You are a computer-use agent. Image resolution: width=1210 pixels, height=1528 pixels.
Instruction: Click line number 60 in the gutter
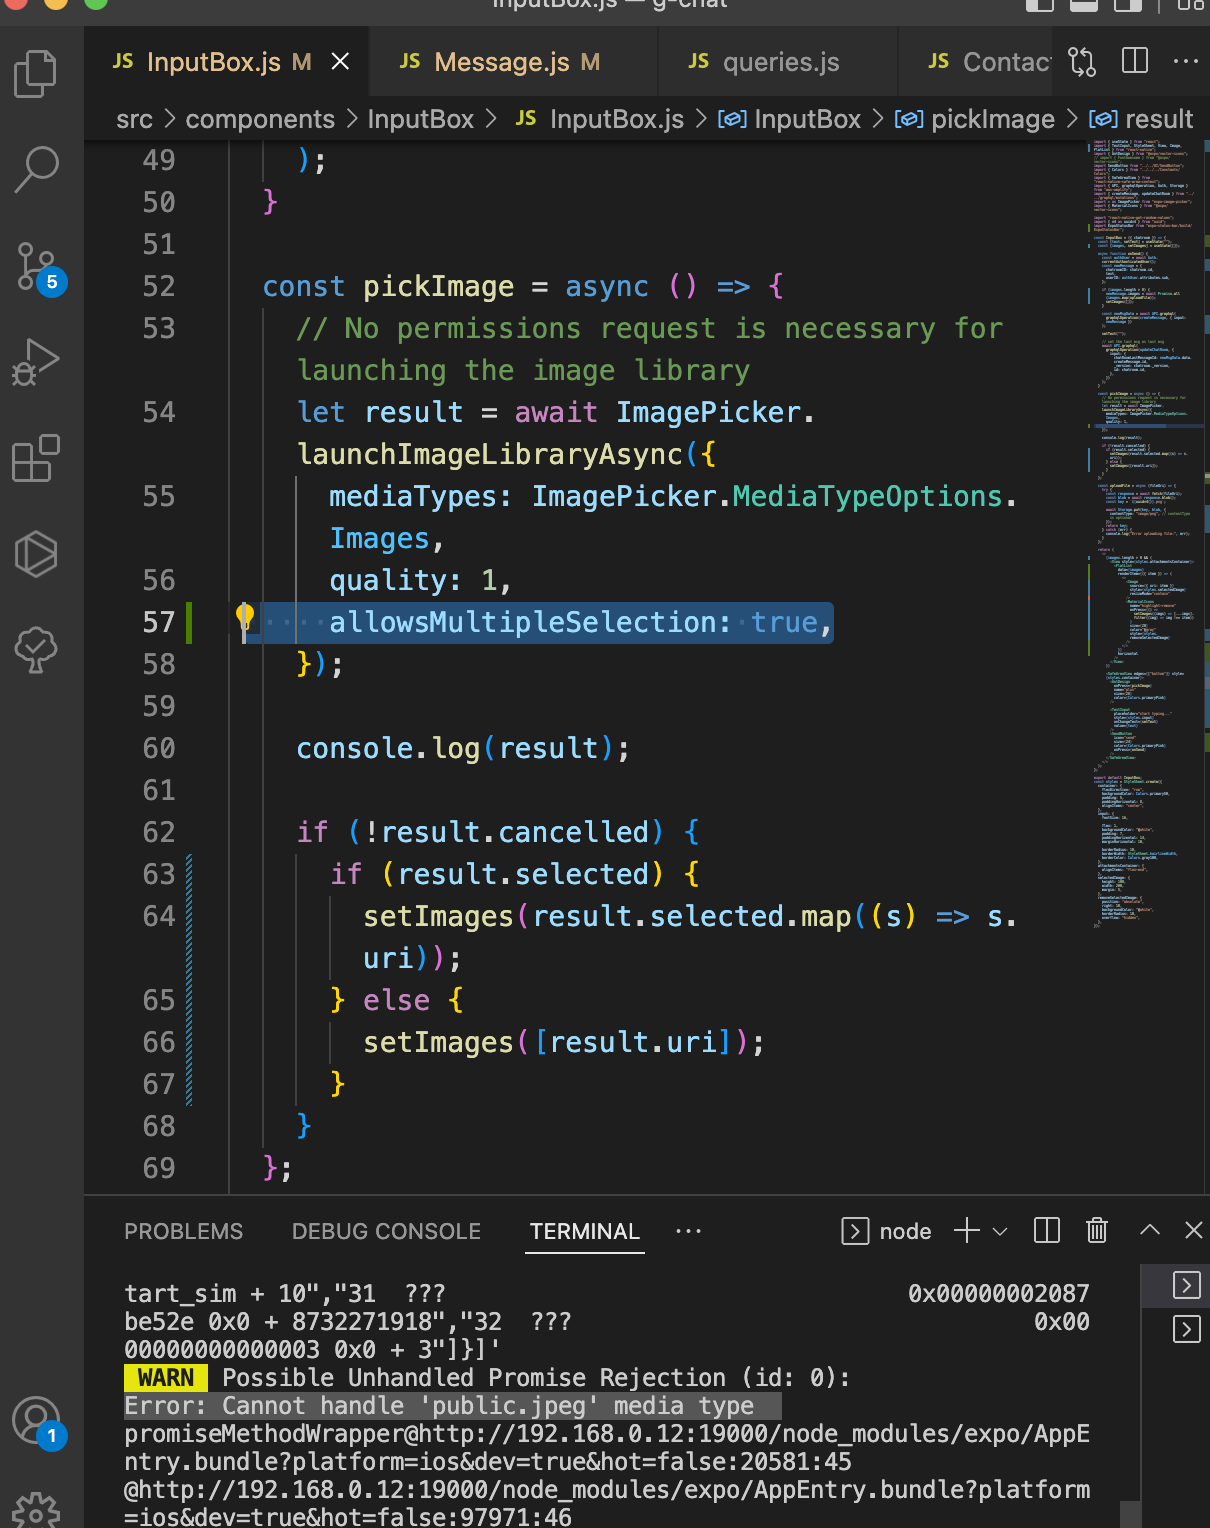click(159, 748)
